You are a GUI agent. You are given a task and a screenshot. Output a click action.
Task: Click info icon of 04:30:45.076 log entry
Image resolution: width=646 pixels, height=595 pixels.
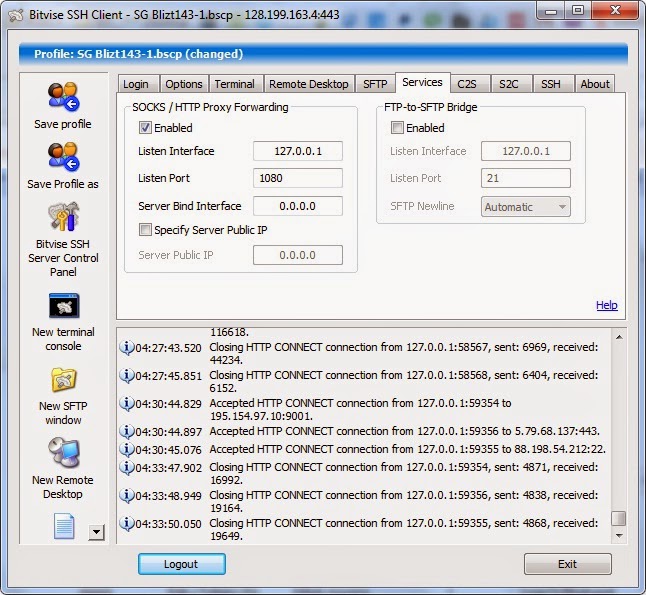coord(127,449)
